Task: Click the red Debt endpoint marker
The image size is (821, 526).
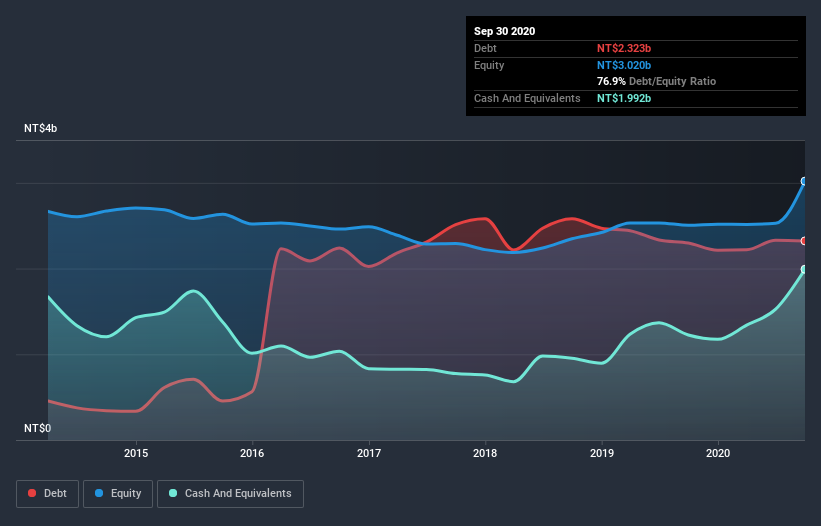Action: point(804,241)
